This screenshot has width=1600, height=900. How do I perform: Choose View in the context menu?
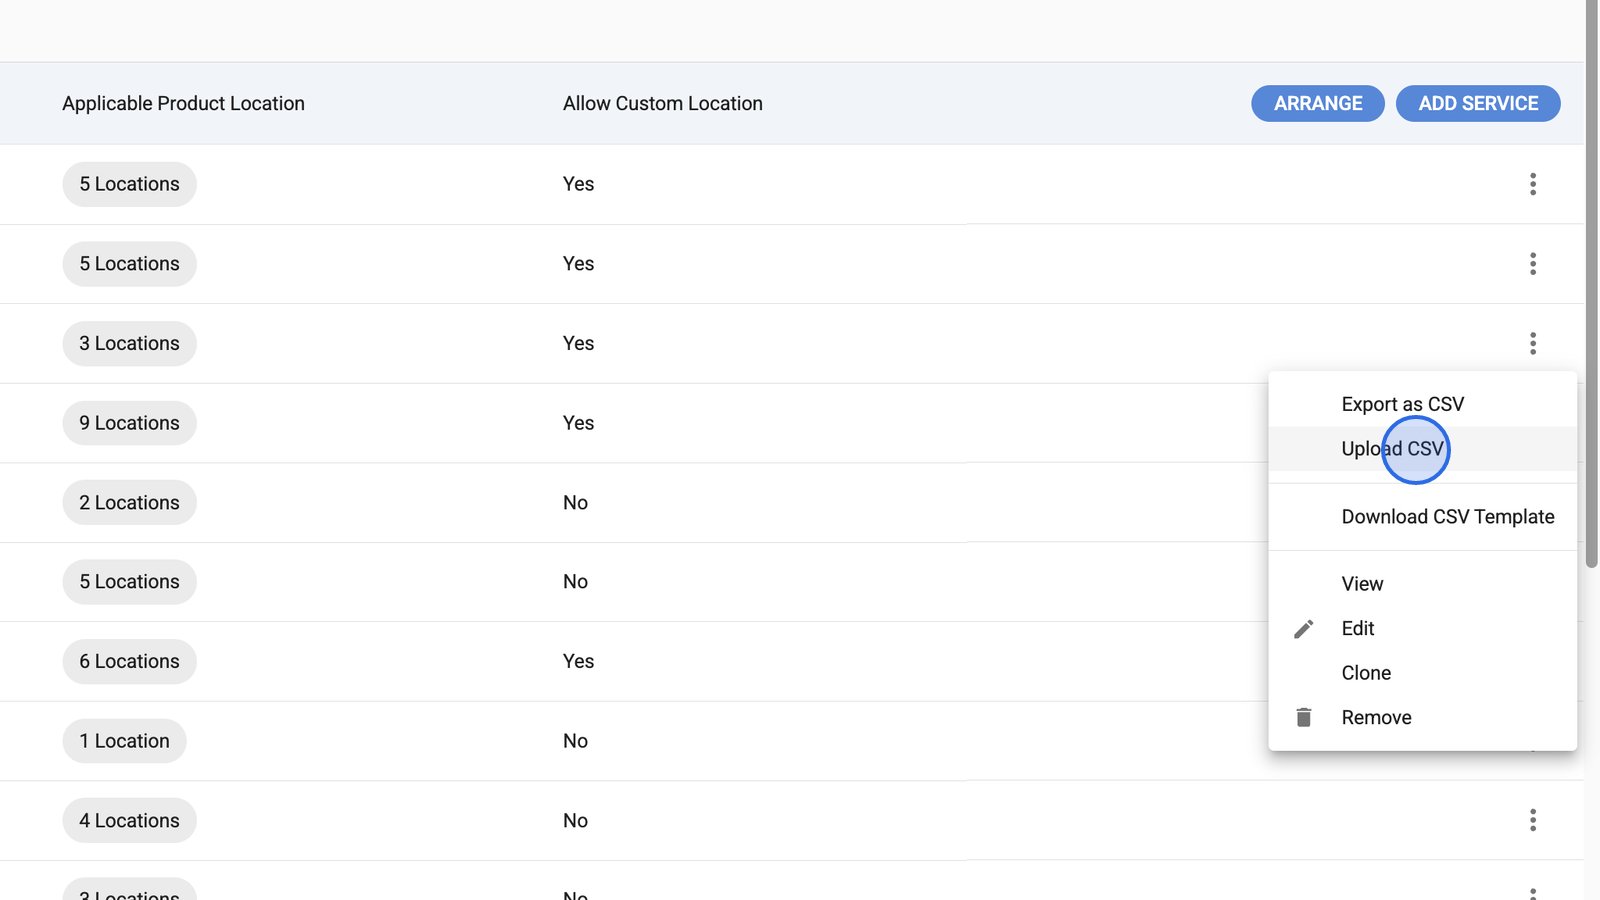[1362, 584]
